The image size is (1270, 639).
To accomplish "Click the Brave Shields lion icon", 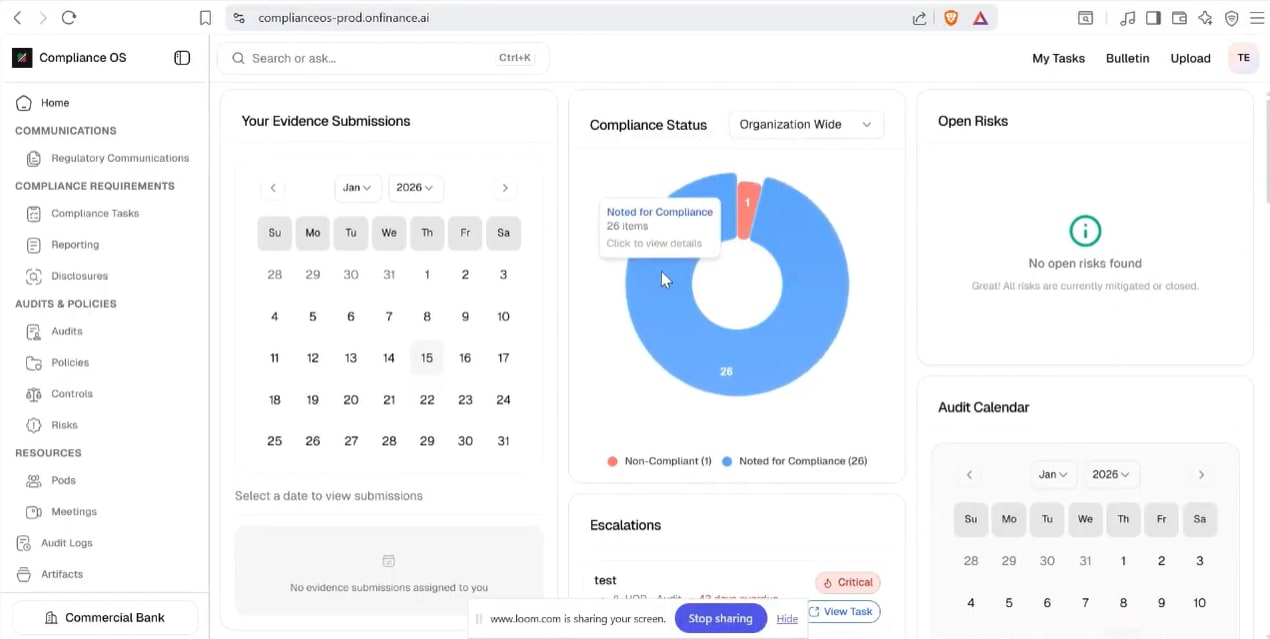I will pyautogui.click(x=951, y=18).
